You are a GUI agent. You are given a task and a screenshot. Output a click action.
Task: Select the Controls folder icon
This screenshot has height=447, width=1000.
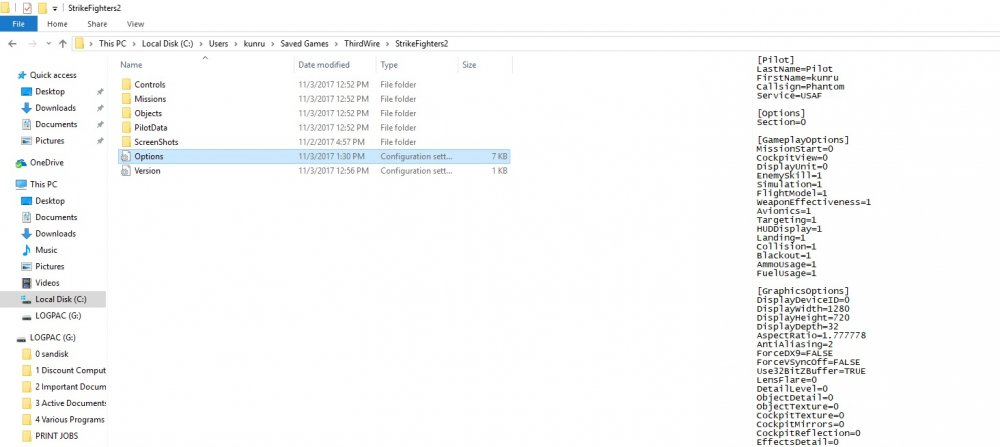pyautogui.click(x=126, y=84)
